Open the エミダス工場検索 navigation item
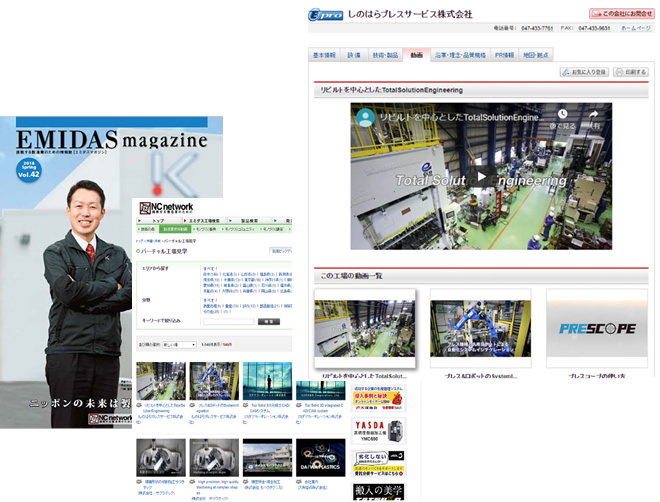 (204, 220)
